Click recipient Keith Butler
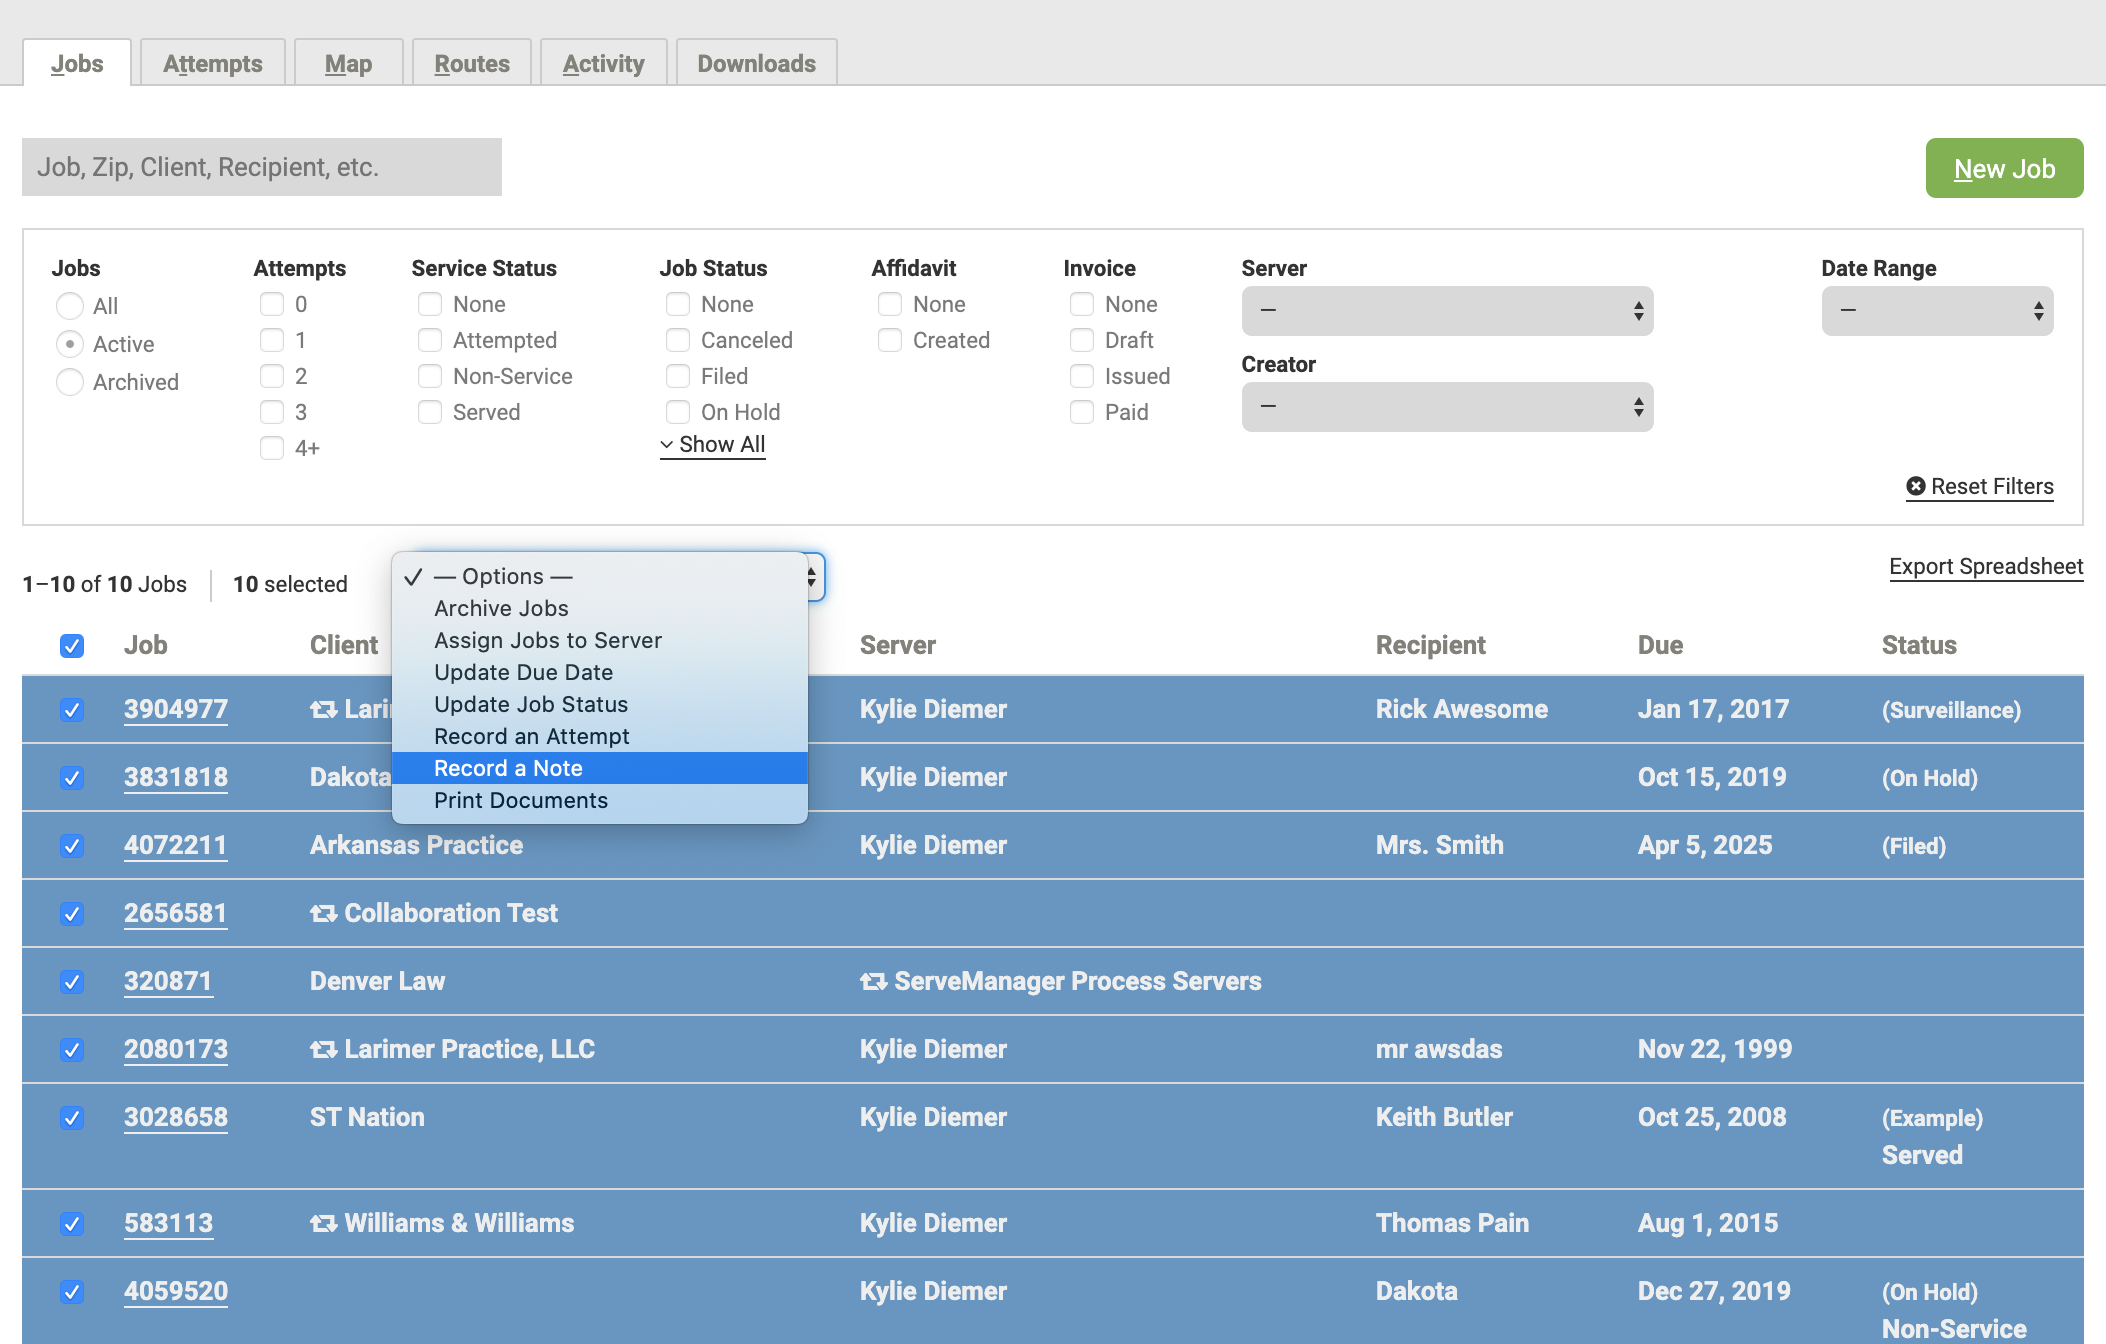Viewport: 2106px width, 1344px height. tap(1444, 1117)
